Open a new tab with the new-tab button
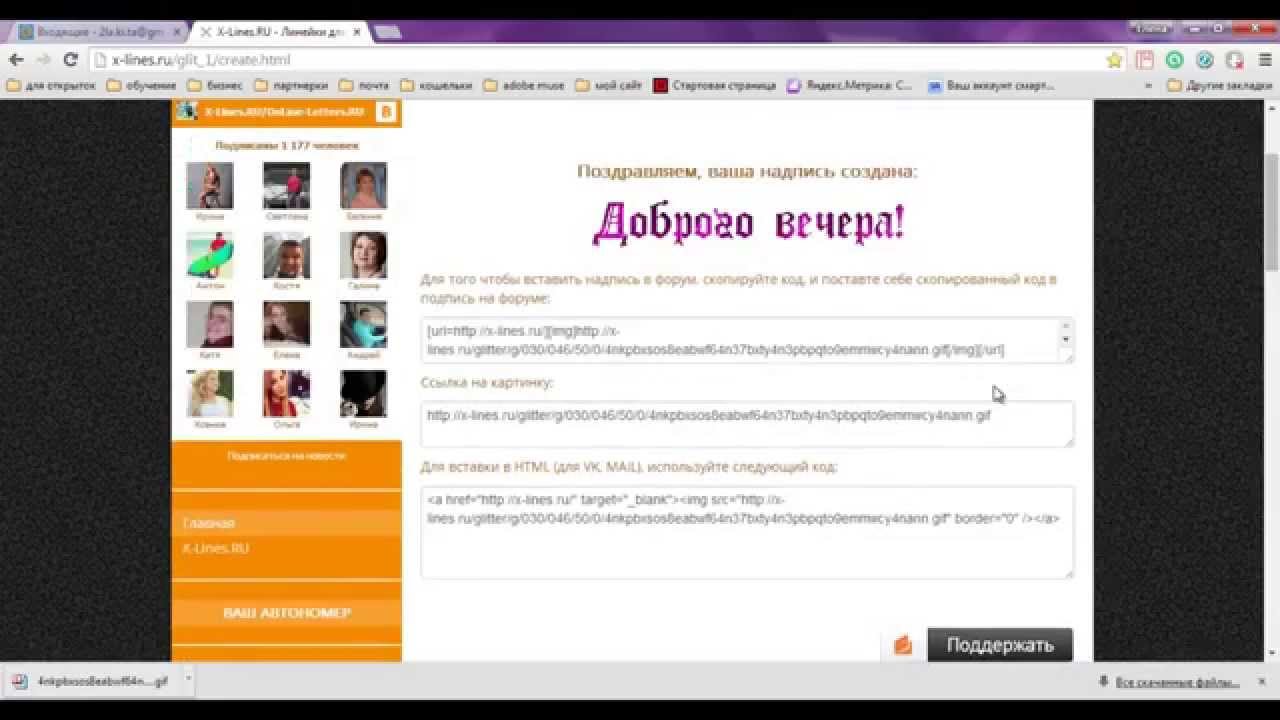Viewport: 1280px width, 720px height. click(x=386, y=32)
